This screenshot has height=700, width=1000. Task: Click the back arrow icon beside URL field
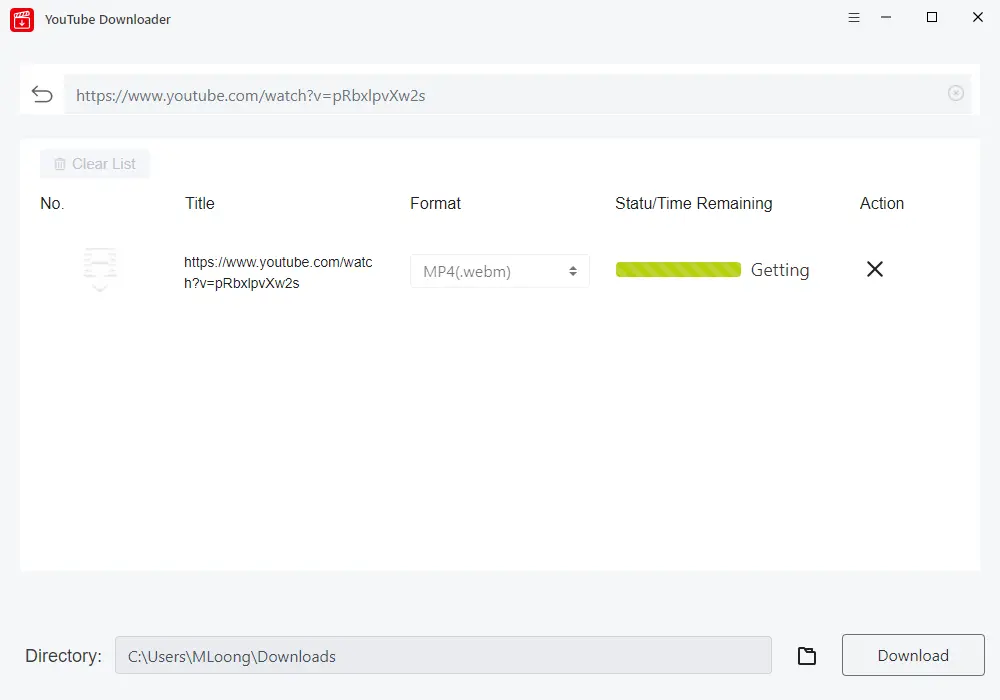(42, 94)
